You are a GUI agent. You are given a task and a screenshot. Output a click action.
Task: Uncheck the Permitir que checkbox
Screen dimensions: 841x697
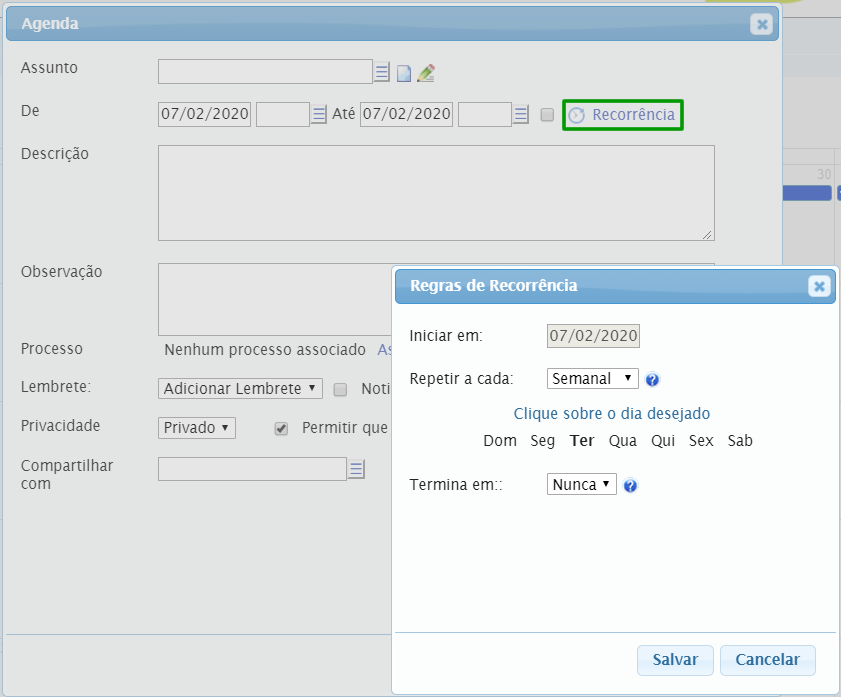point(281,428)
